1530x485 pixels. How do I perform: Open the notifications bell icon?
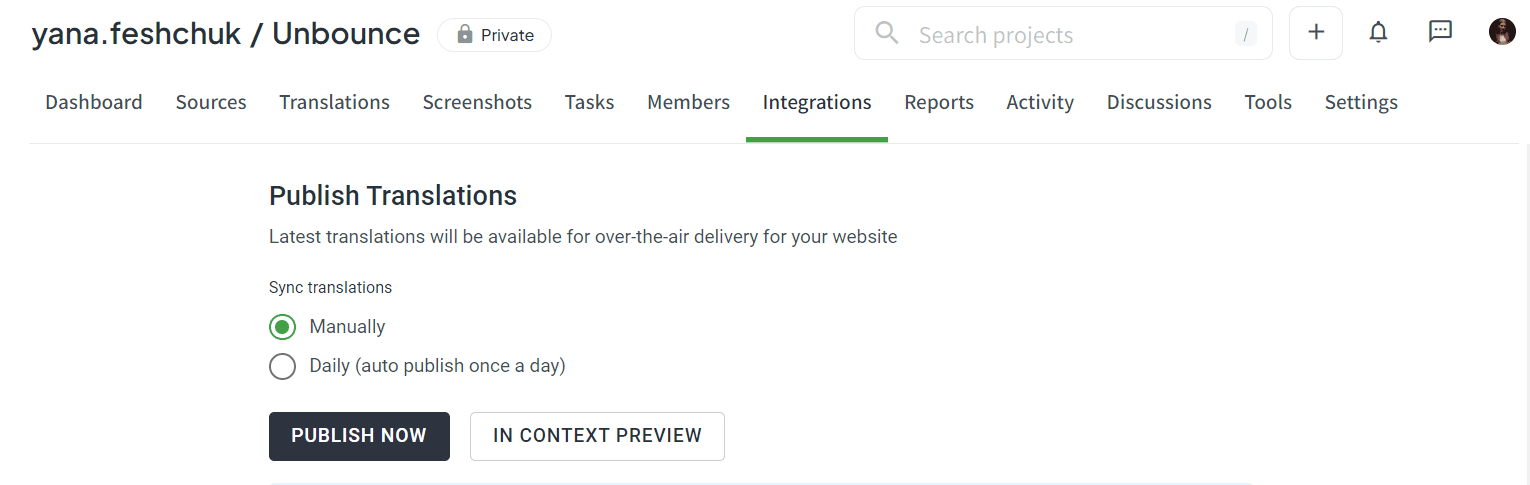[1378, 33]
